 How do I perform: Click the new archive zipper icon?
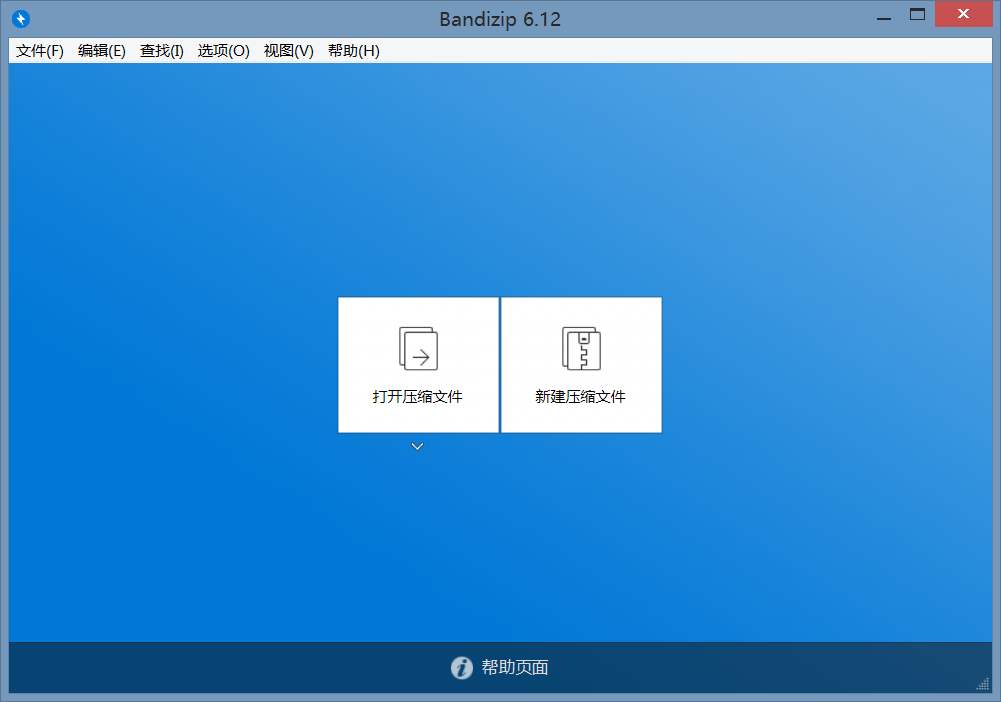point(581,348)
